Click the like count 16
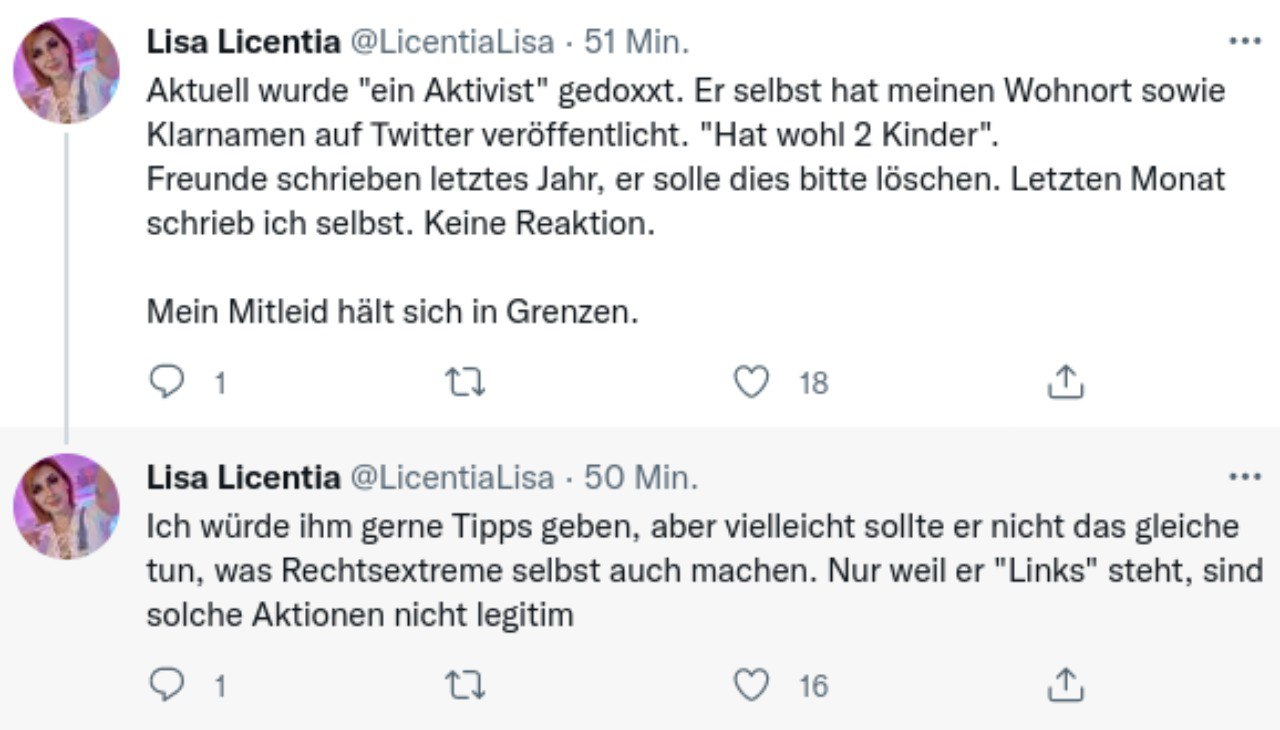Viewport: 1280px width, 730px height. pyautogui.click(x=814, y=686)
